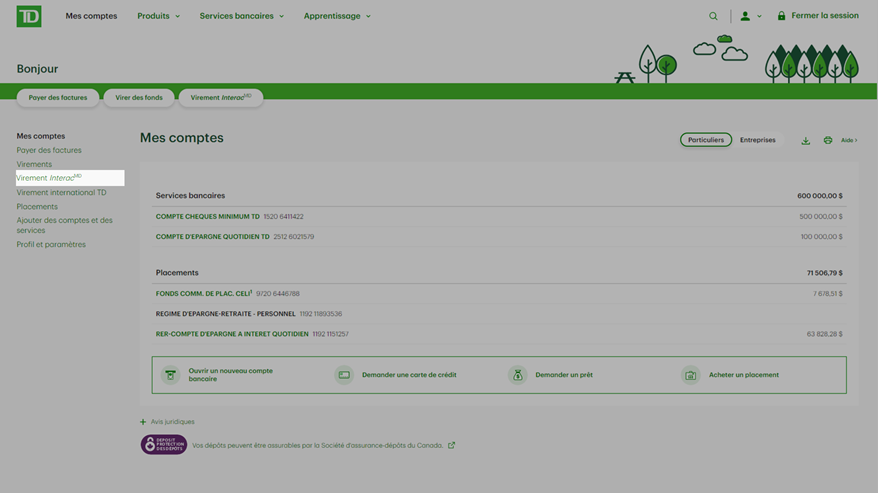Click the lock icon beside Fermer la session
The height and width of the screenshot is (493, 878).
pyautogui.click(x=781, y=16)
